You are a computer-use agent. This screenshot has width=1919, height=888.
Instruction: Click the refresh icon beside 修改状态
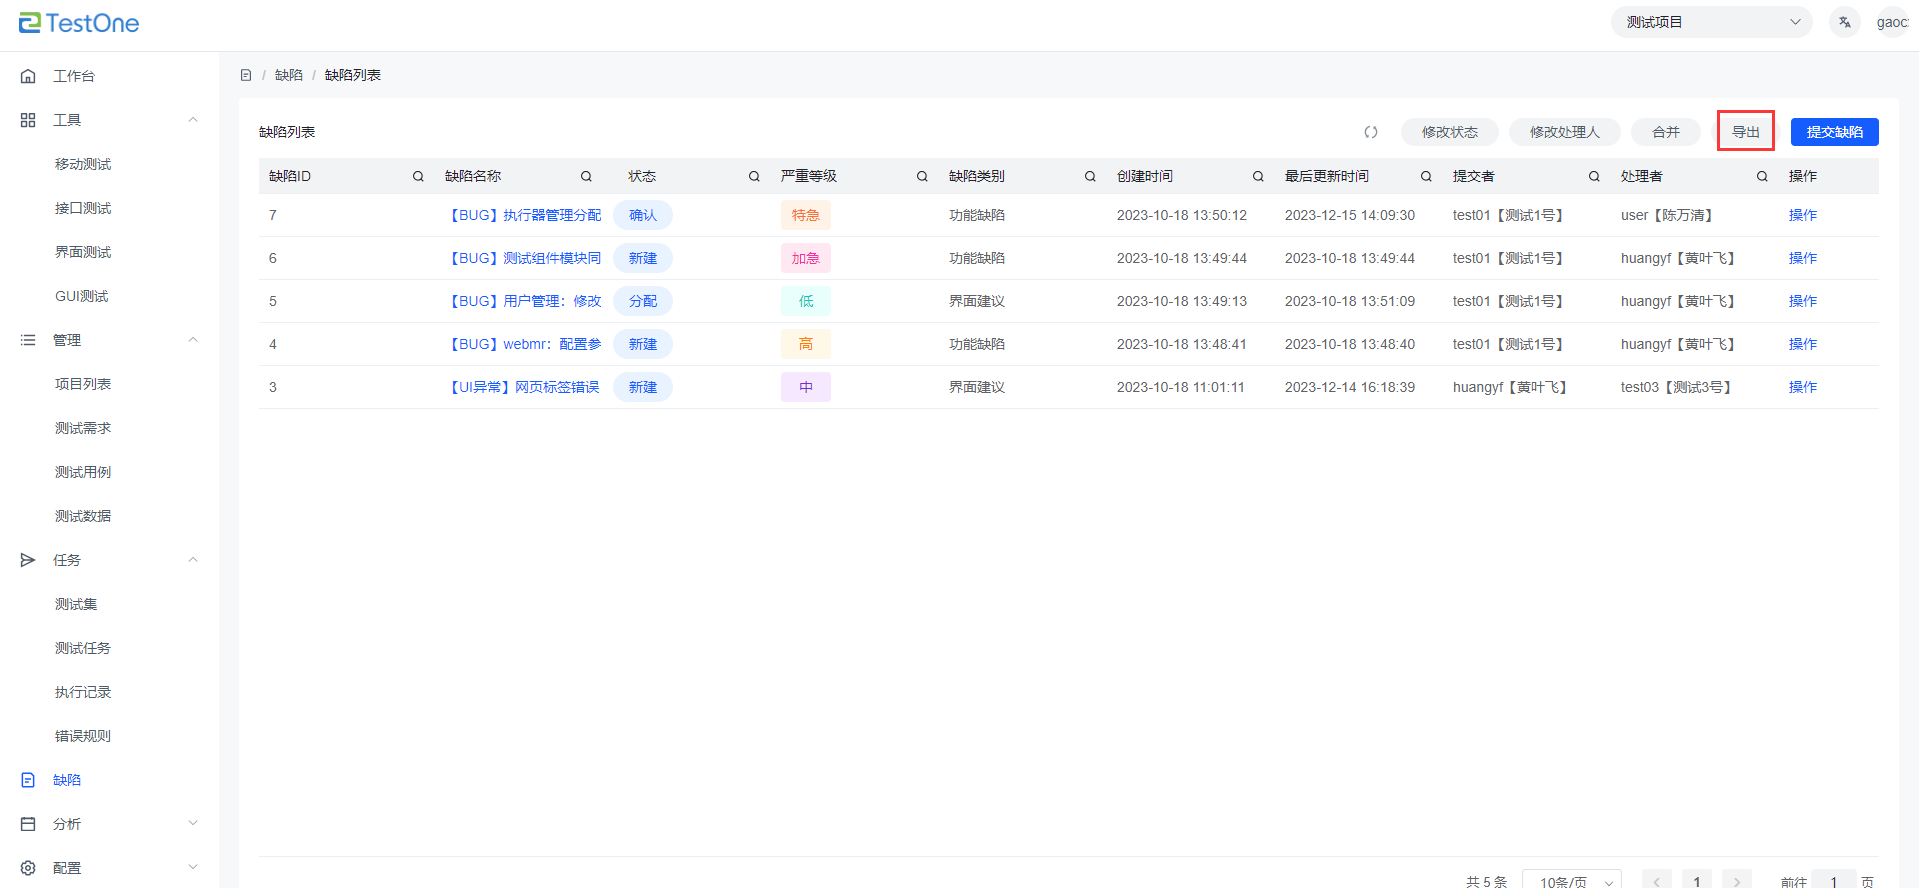(x=1371, y=132)
